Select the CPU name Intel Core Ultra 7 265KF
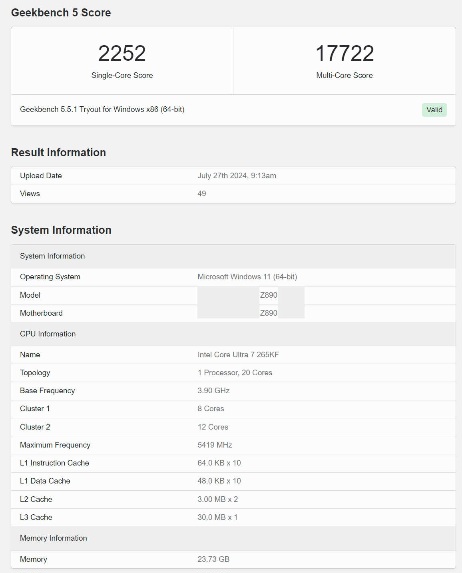This screenshot has height=573, width=462. (238, 354)
